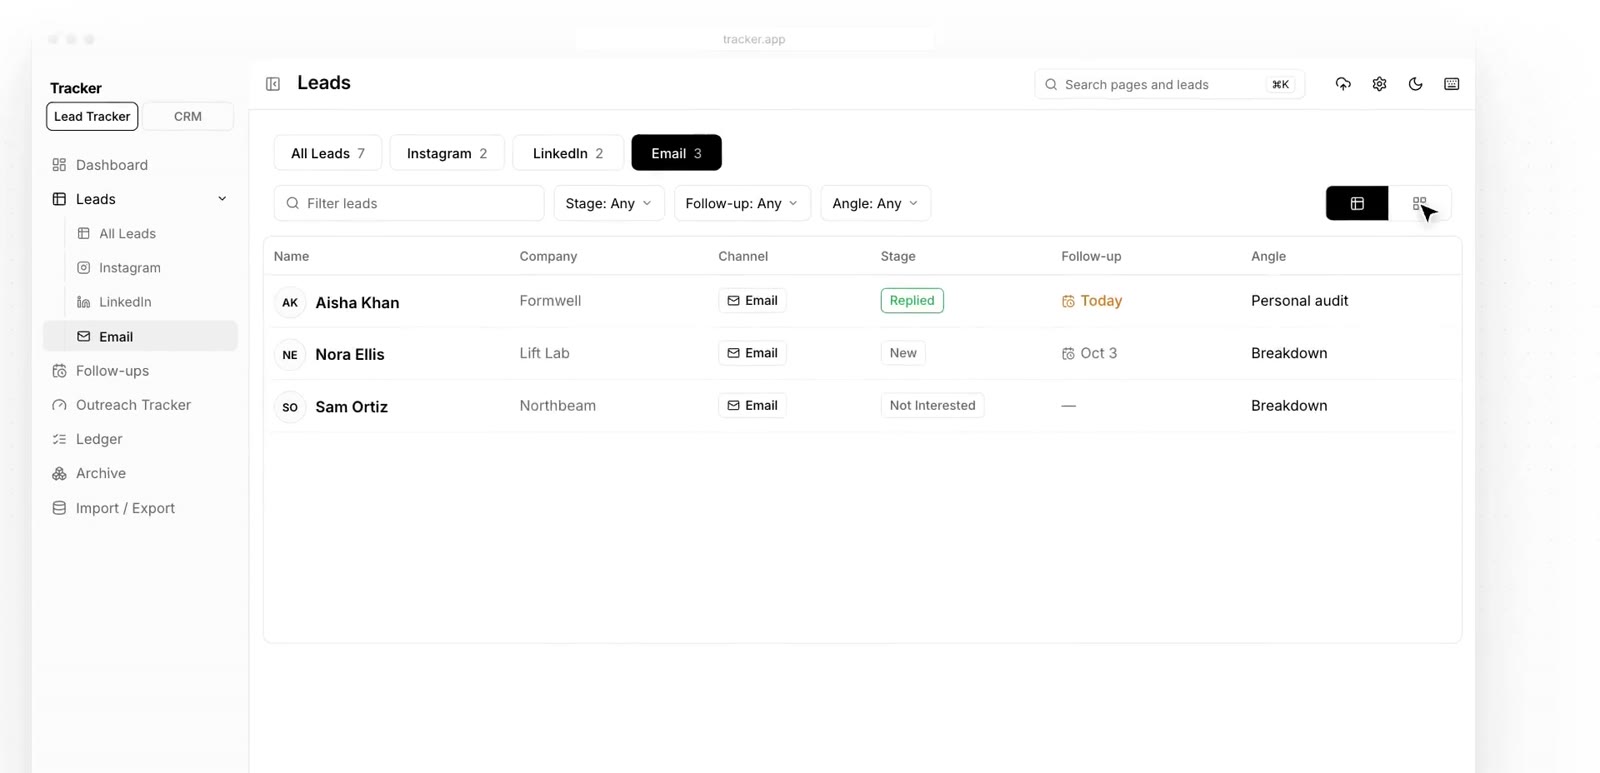1600x773 pixels.
Task: Select the Email 3 tab
Action: (x=677, y=153)
